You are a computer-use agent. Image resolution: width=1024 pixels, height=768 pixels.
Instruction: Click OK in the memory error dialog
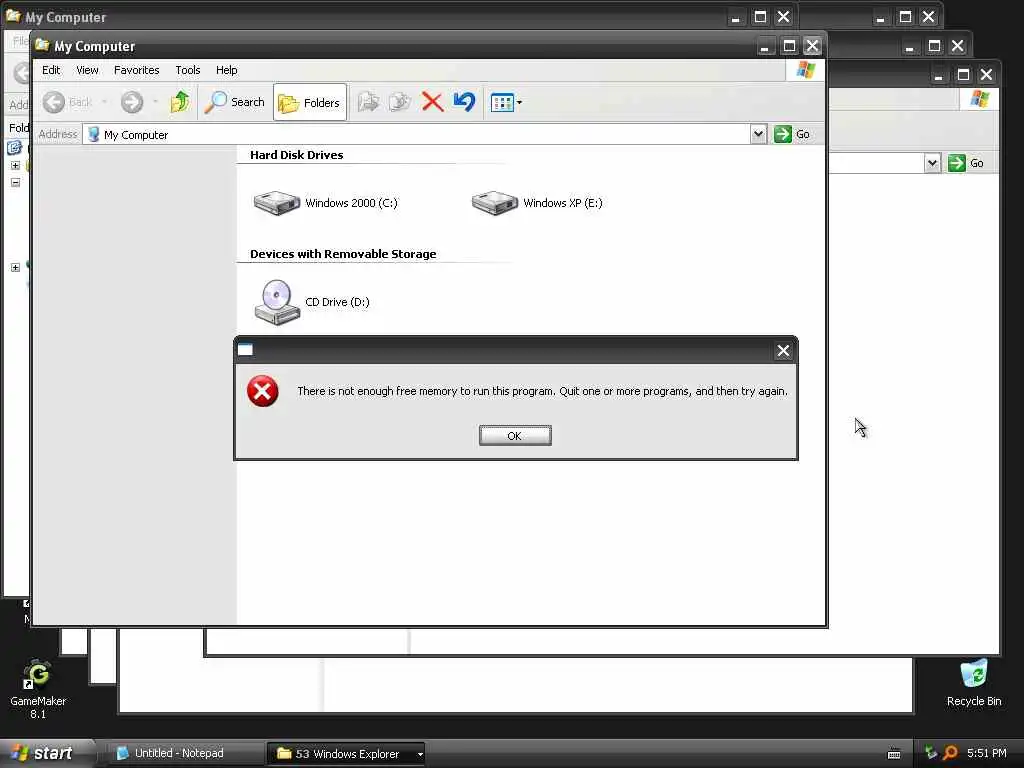(515, 436)
